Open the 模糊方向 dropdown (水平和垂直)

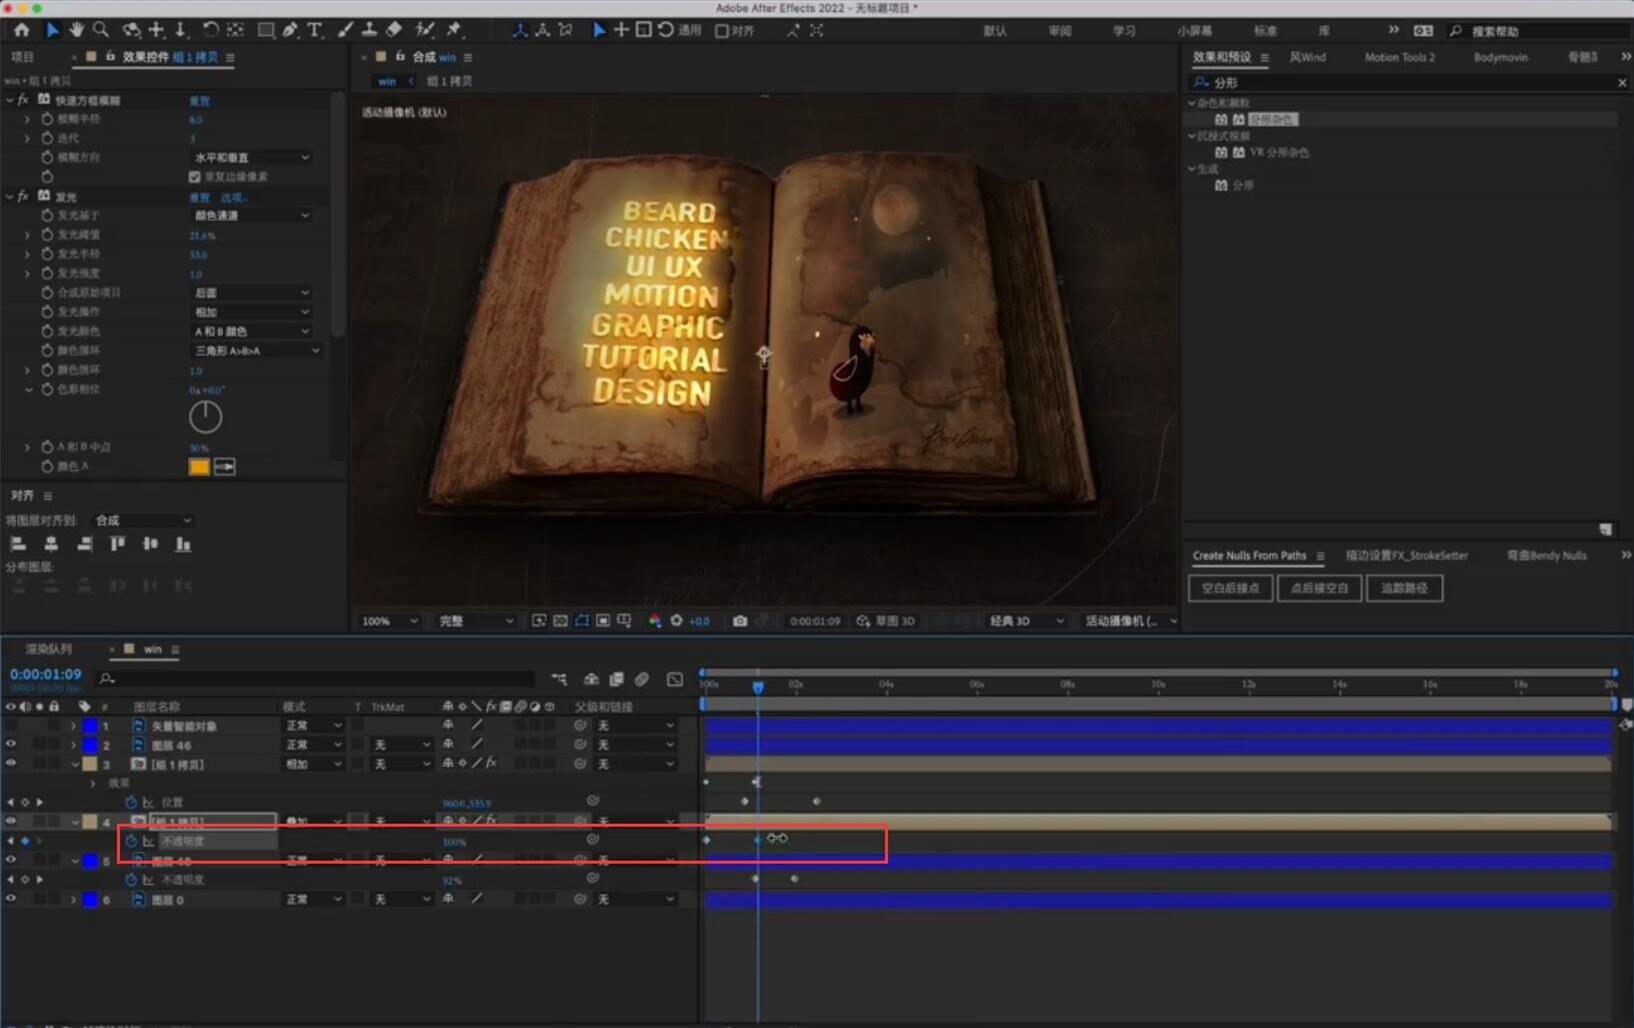(252, 158)
